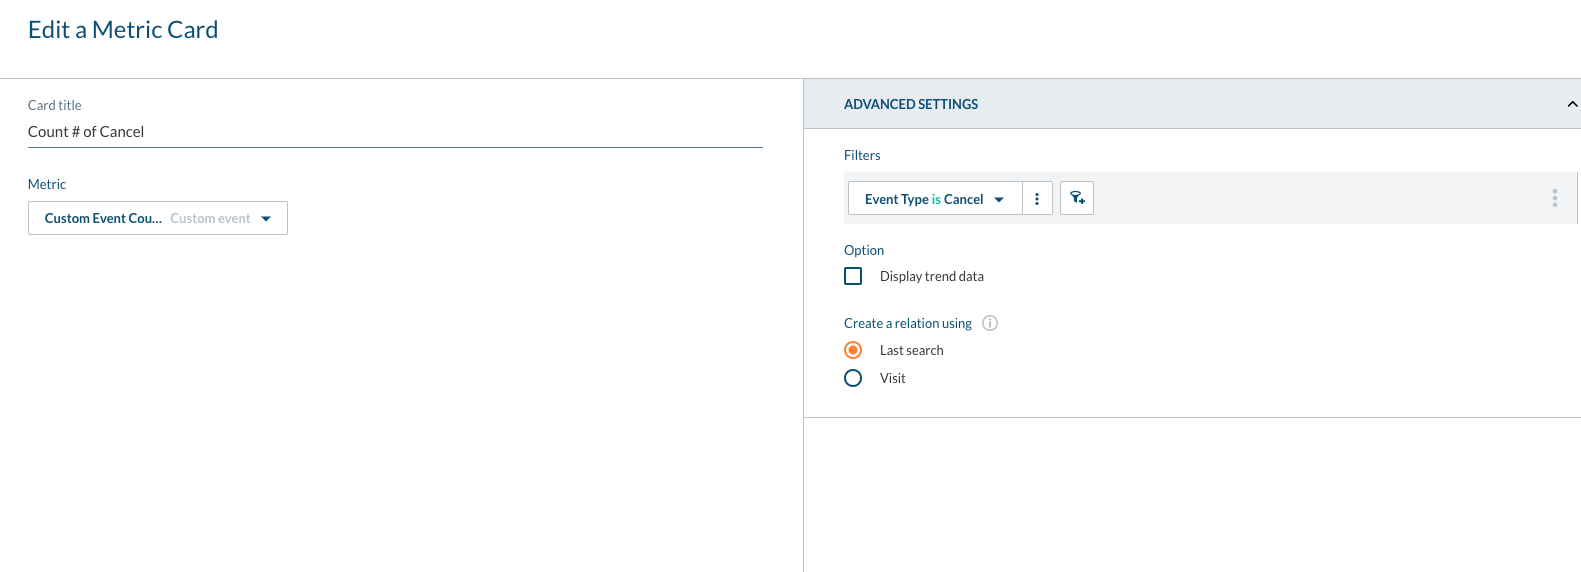Viewport: 1581px width, 572px height.
Task: Collapse Advanced Settings with the chevron
Action: click(x=1571, y=104)
